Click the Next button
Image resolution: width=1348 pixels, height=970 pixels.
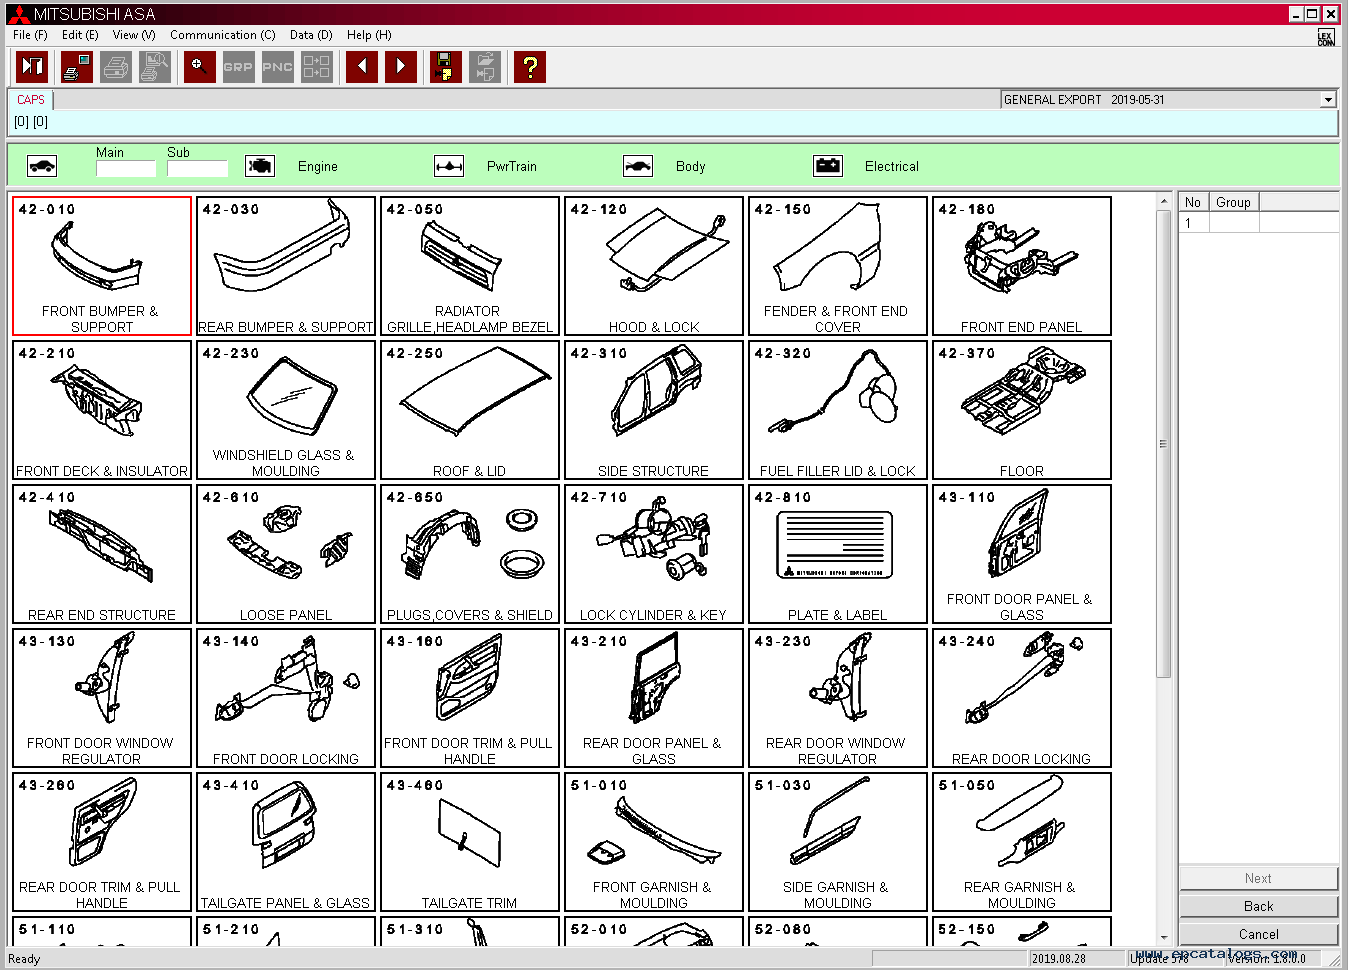pos(1258,878)
